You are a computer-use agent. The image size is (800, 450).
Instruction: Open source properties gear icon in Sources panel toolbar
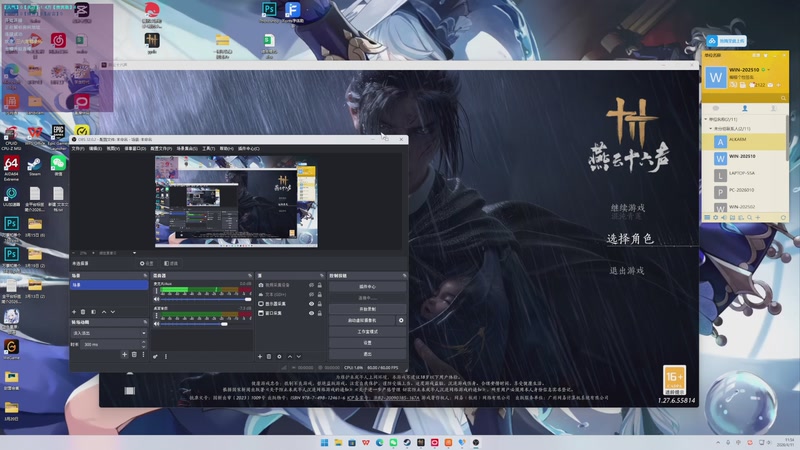(279, 357)
